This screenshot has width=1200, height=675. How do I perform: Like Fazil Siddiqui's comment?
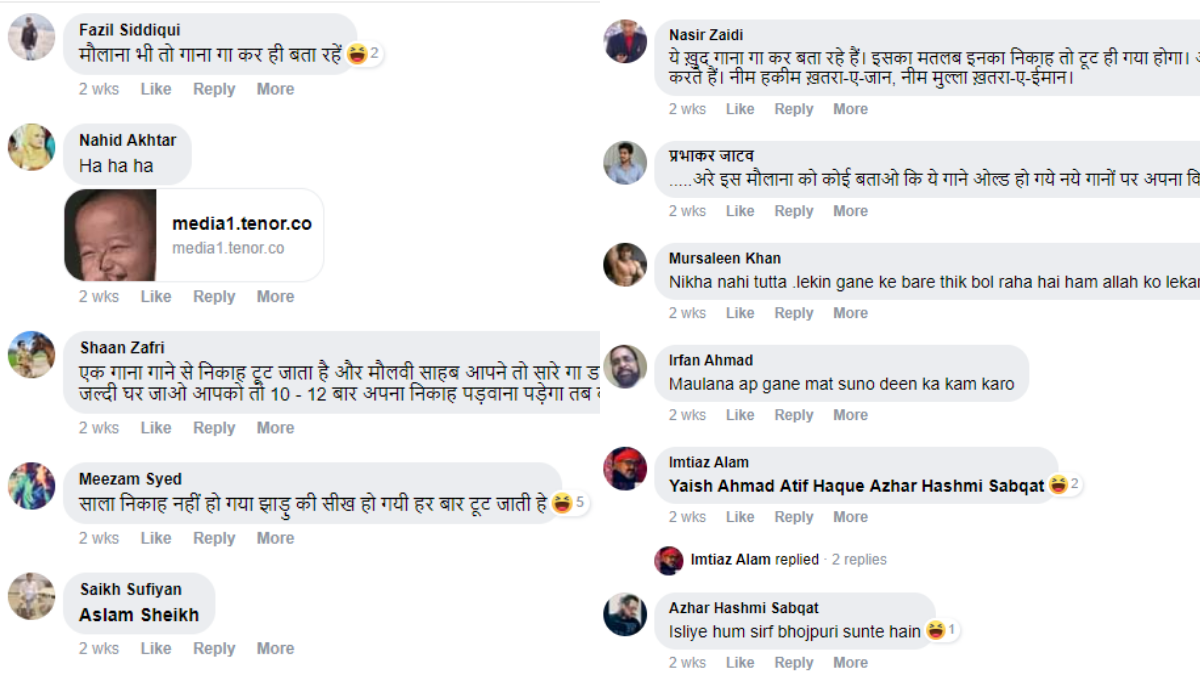(156, 89)
